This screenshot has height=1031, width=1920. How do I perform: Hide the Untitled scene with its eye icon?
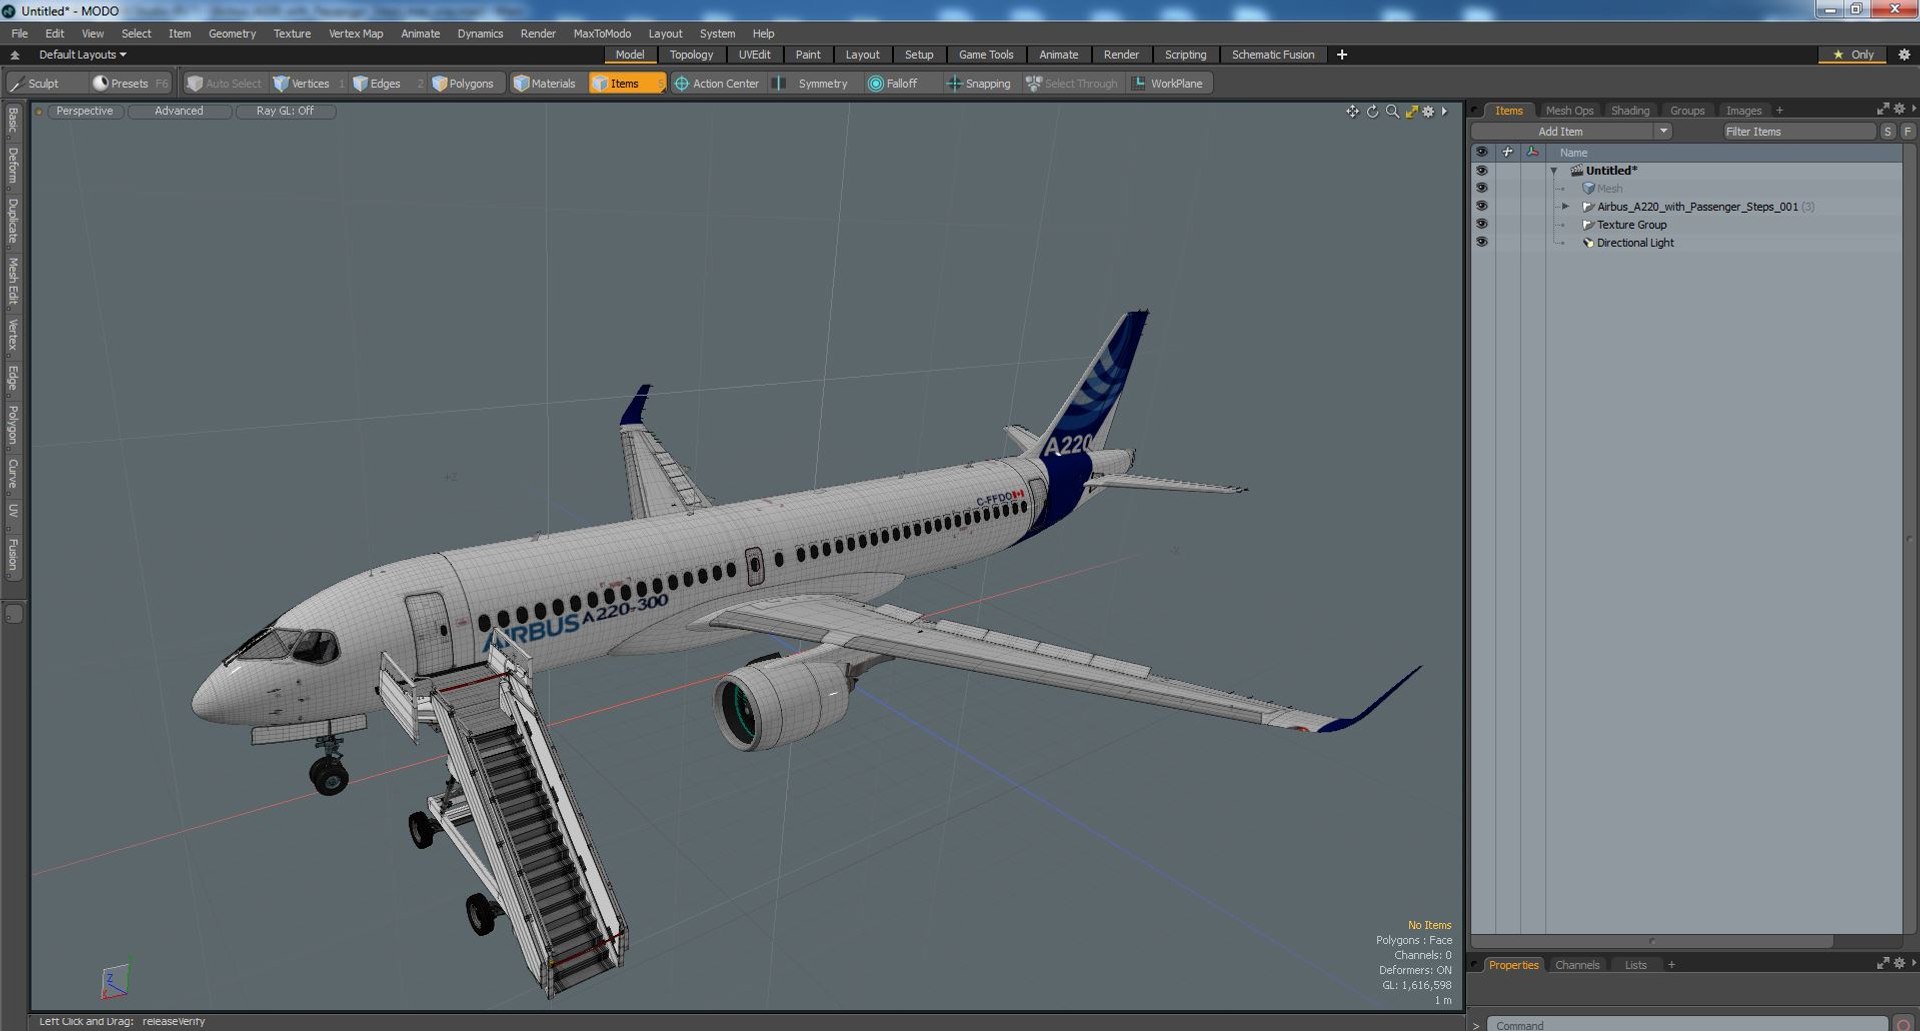1482,170
